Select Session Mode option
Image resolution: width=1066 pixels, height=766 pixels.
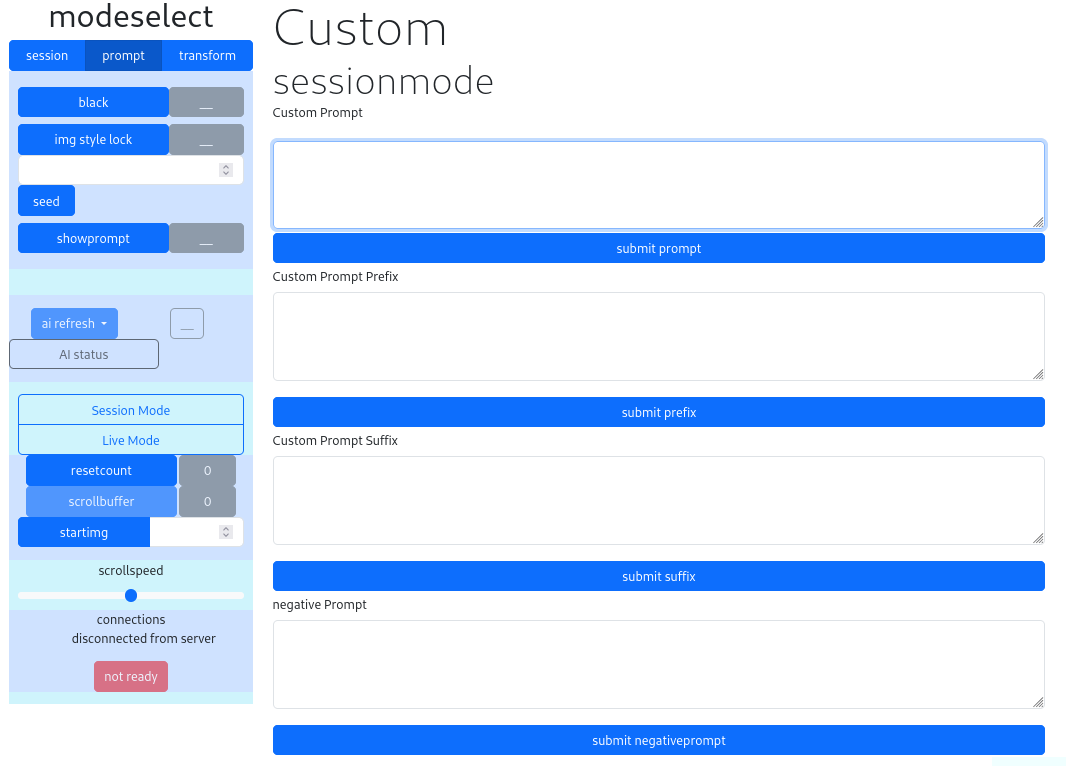pos(131,411)
